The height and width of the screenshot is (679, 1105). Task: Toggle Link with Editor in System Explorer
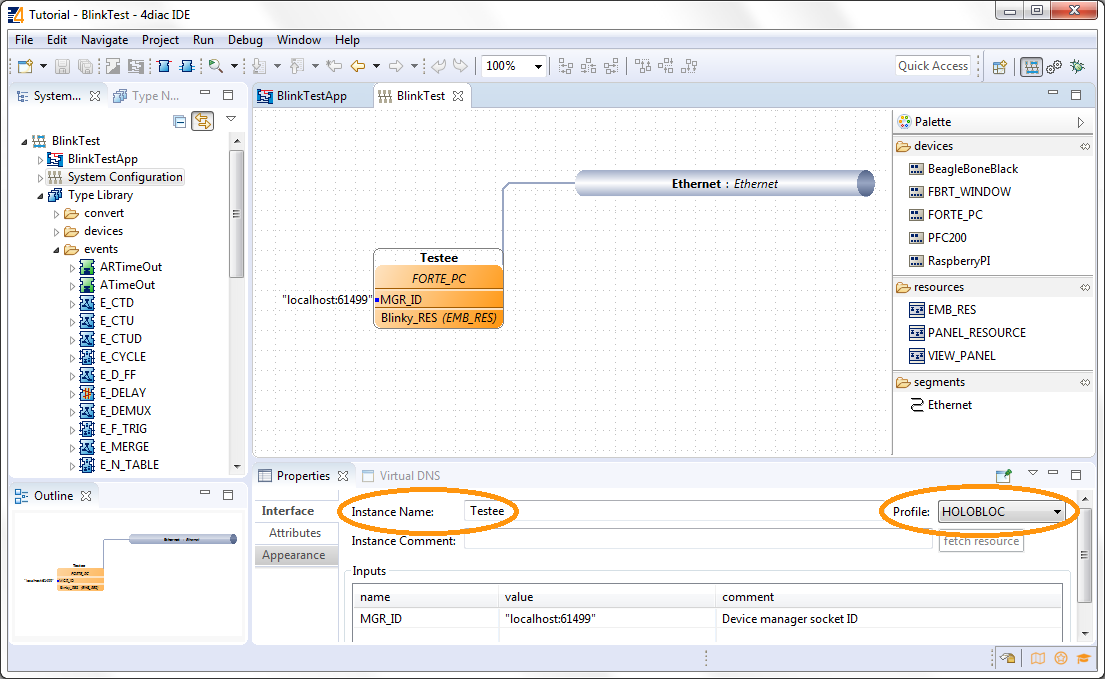point(203,121)
